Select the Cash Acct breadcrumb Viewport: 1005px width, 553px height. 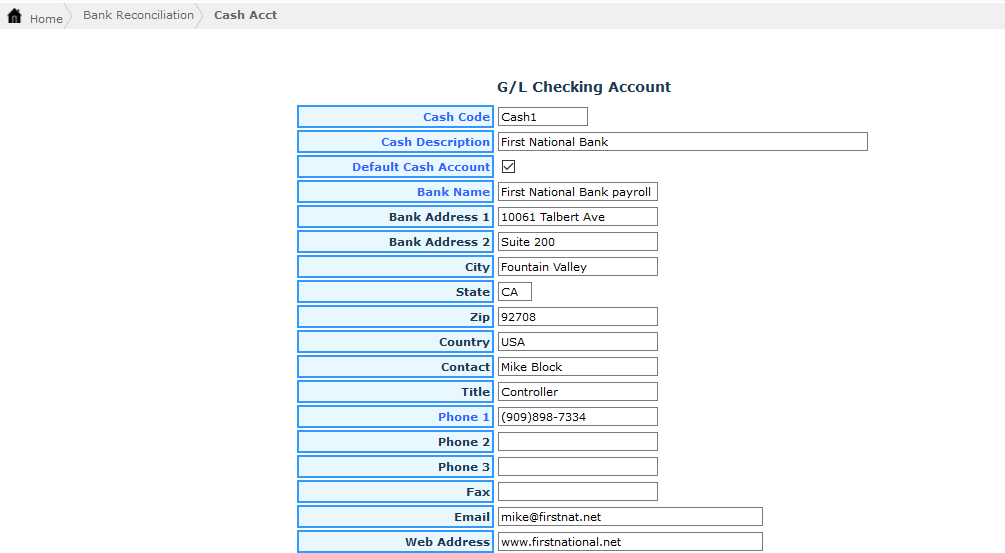click(245, 16)
